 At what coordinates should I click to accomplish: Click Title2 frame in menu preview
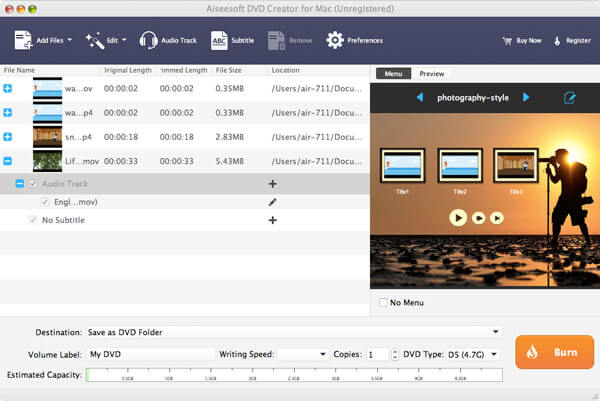(460, 165)
